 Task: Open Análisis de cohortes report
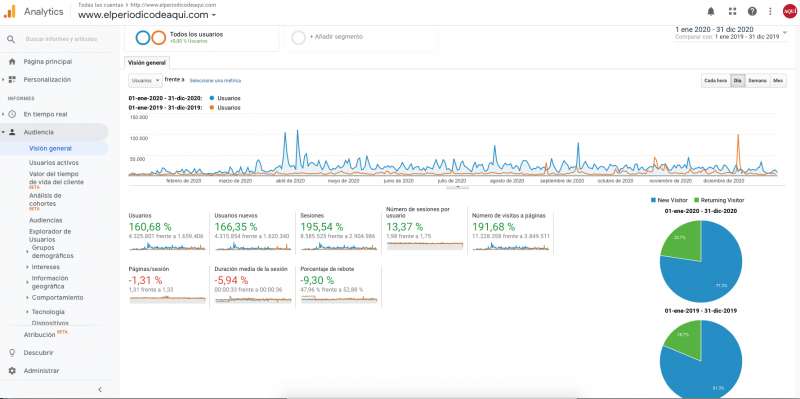coord(45,200)
